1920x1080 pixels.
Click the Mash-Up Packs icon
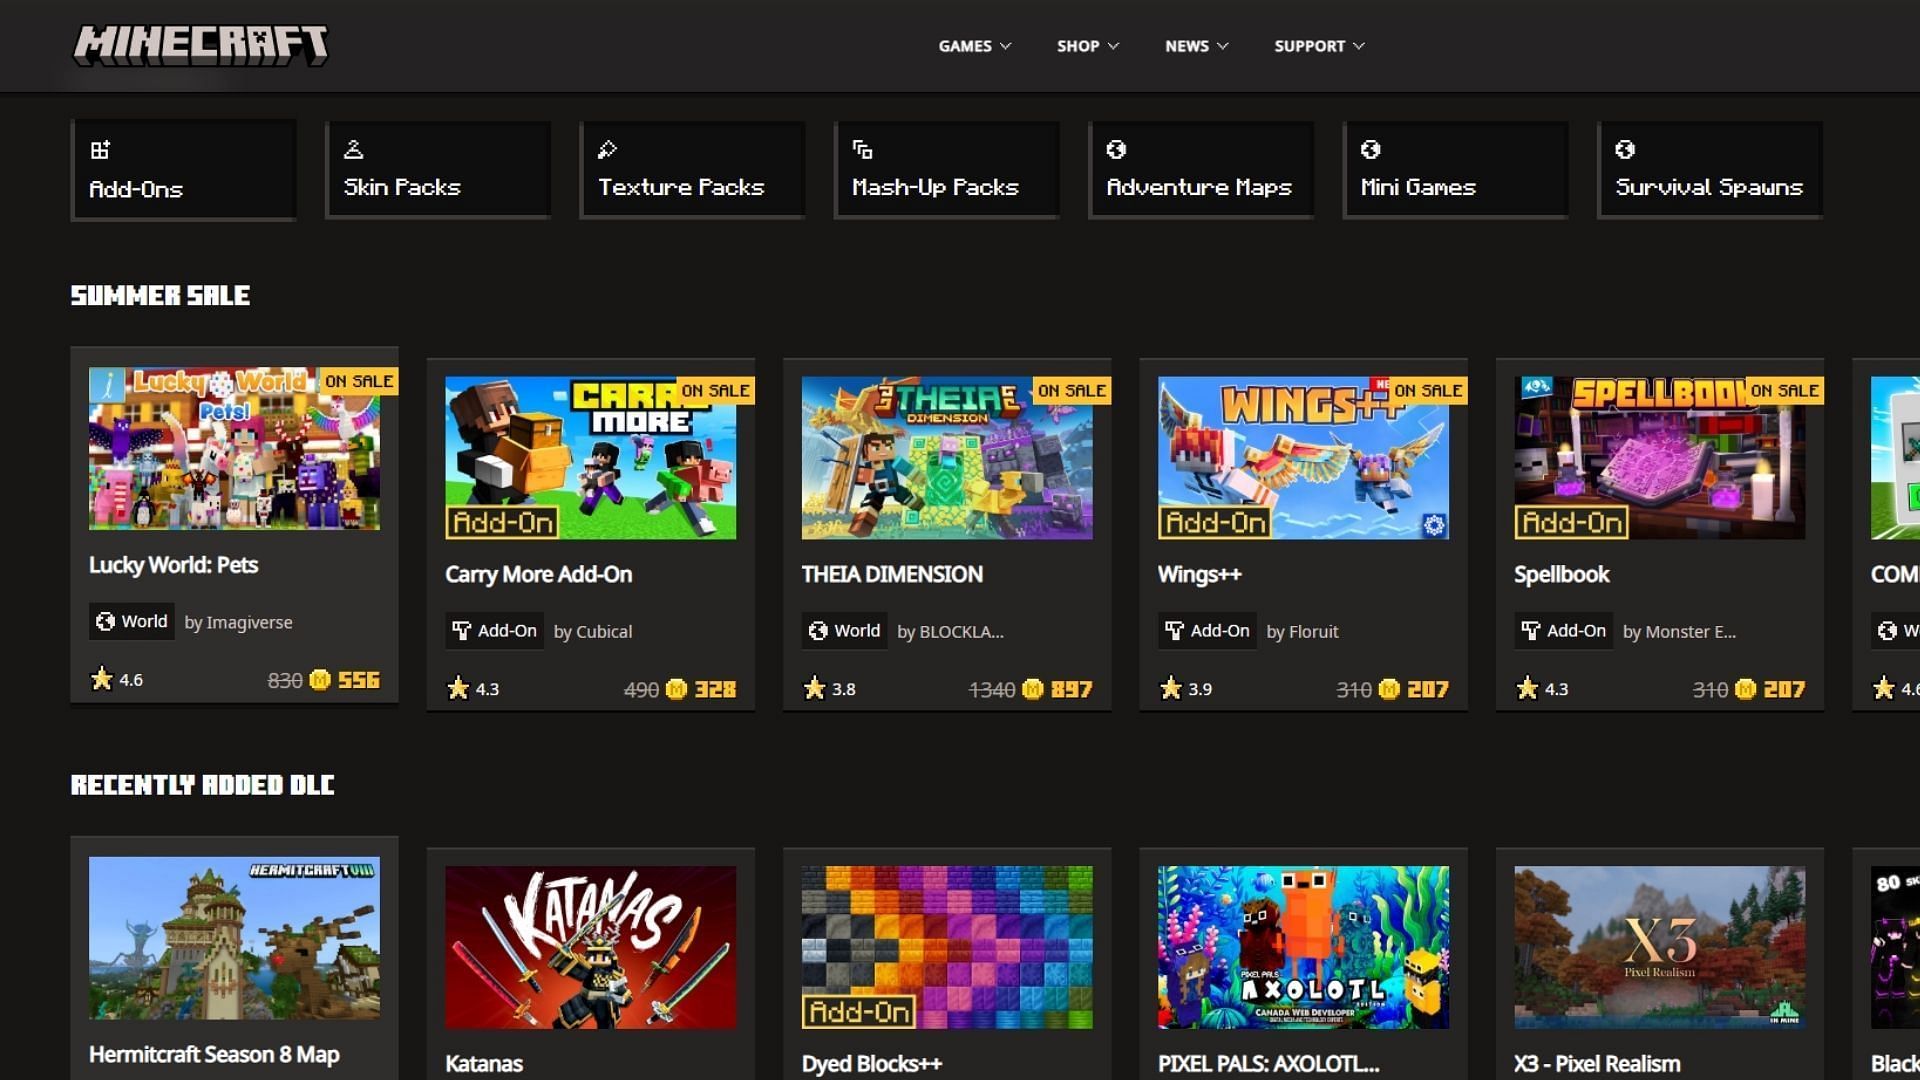pyautogui.click(x=862, y=150)
